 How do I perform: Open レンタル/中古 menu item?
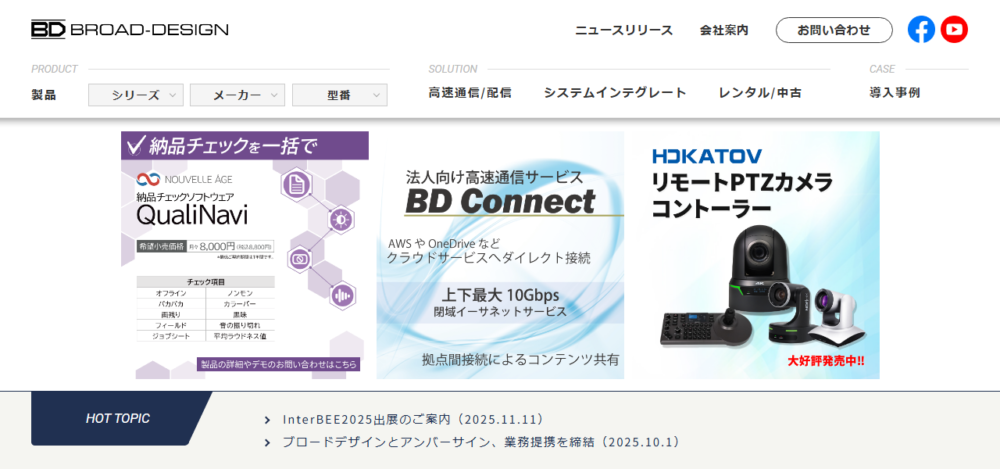point(760,93)
